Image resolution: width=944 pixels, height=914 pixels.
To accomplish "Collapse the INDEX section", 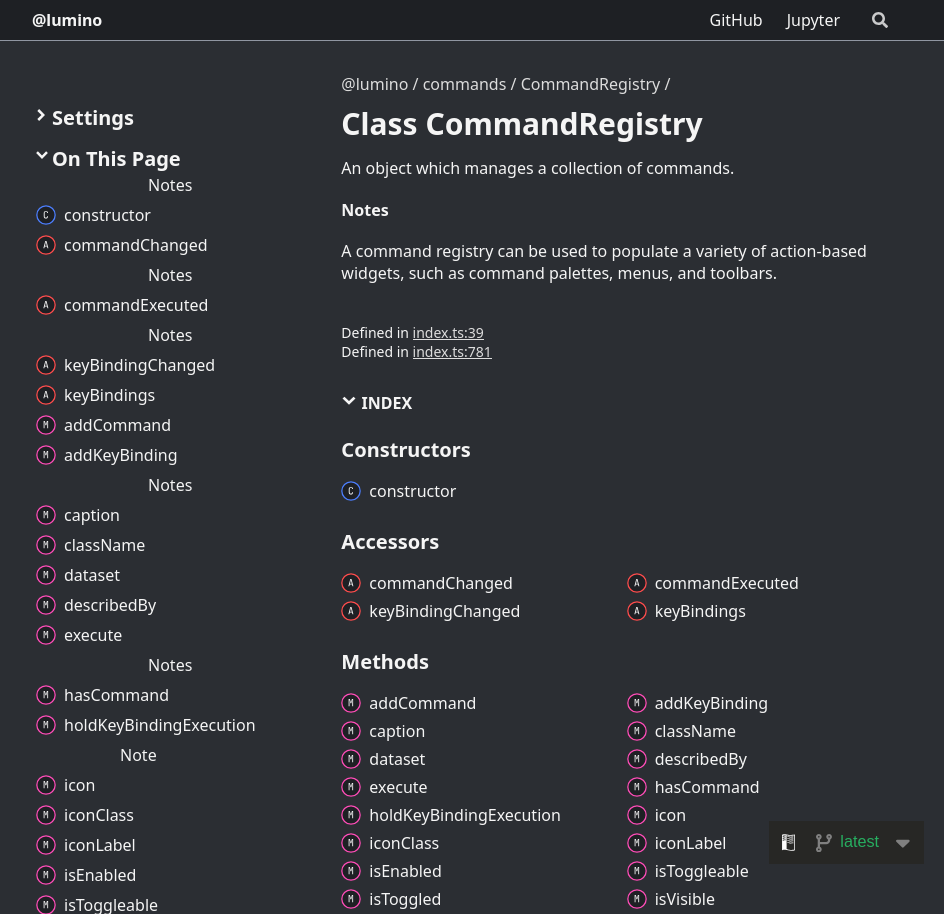I will (377, 403).
